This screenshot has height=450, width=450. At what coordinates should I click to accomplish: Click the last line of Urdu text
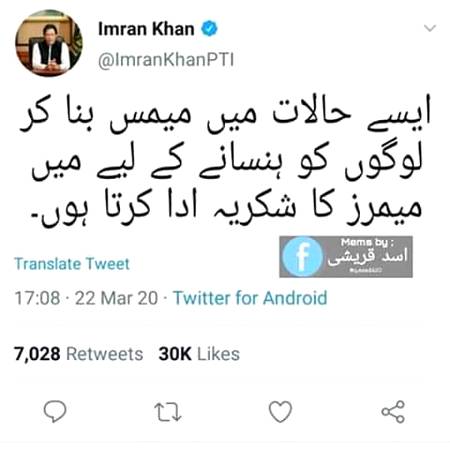[x=225, y=208]
